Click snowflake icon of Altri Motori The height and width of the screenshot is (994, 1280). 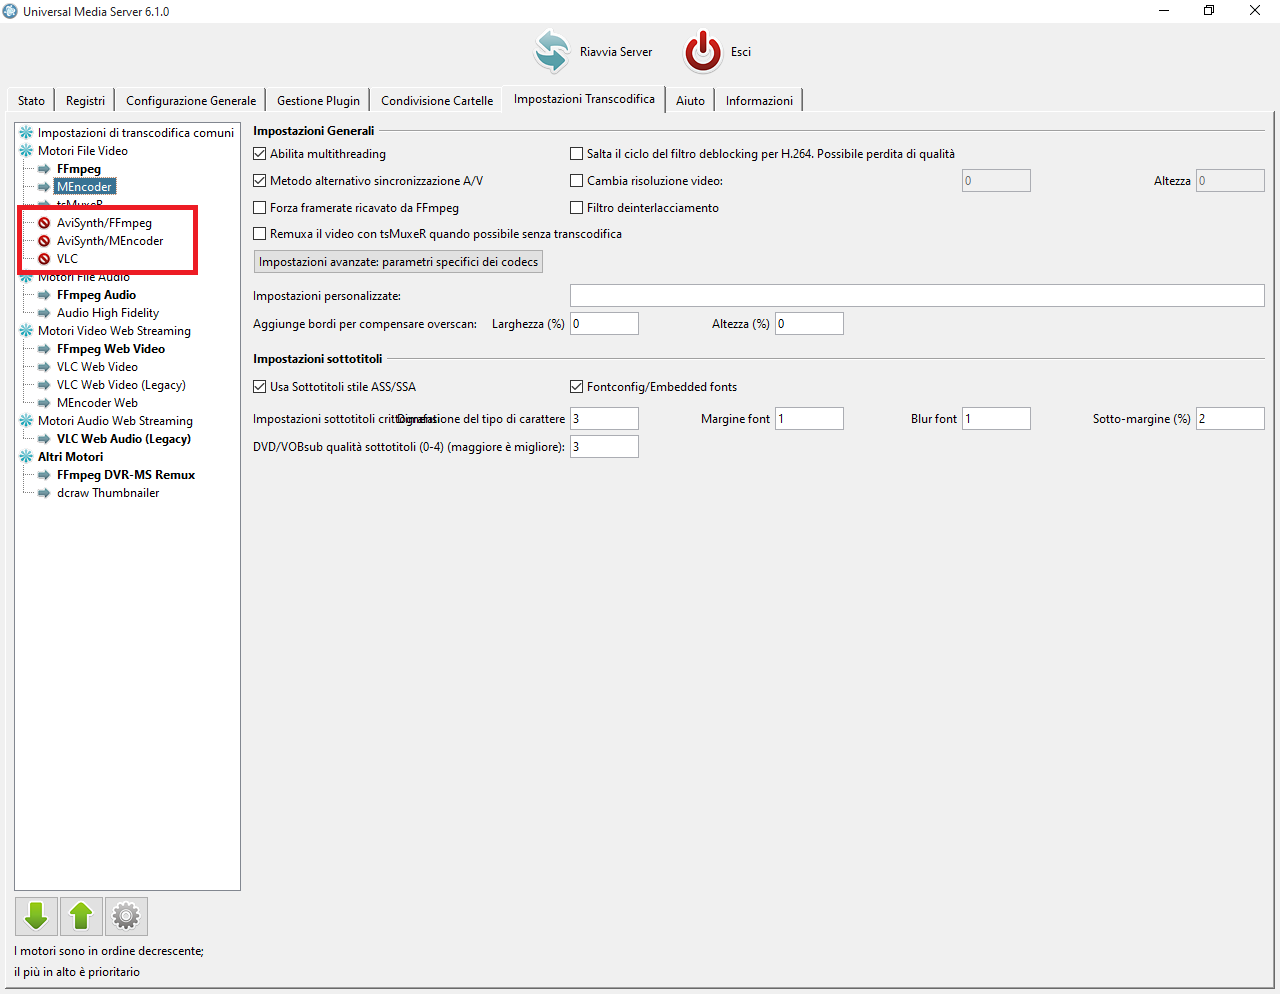coord(26,457)
